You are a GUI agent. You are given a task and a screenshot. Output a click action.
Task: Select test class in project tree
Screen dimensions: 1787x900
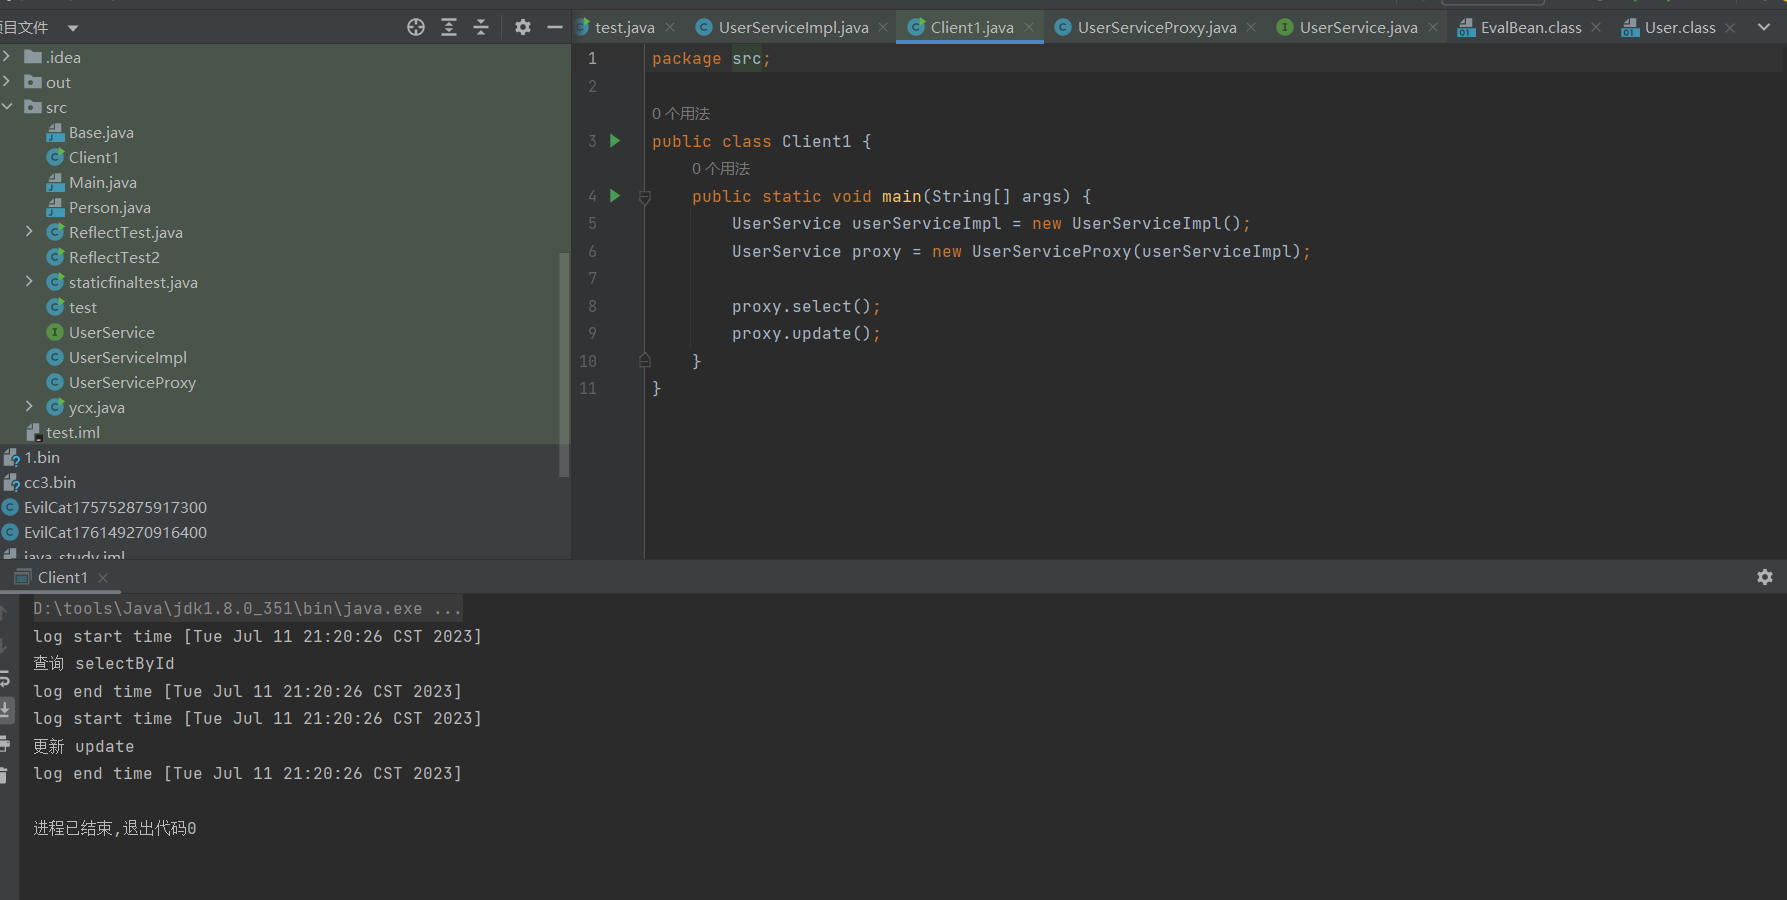point(82,307)
